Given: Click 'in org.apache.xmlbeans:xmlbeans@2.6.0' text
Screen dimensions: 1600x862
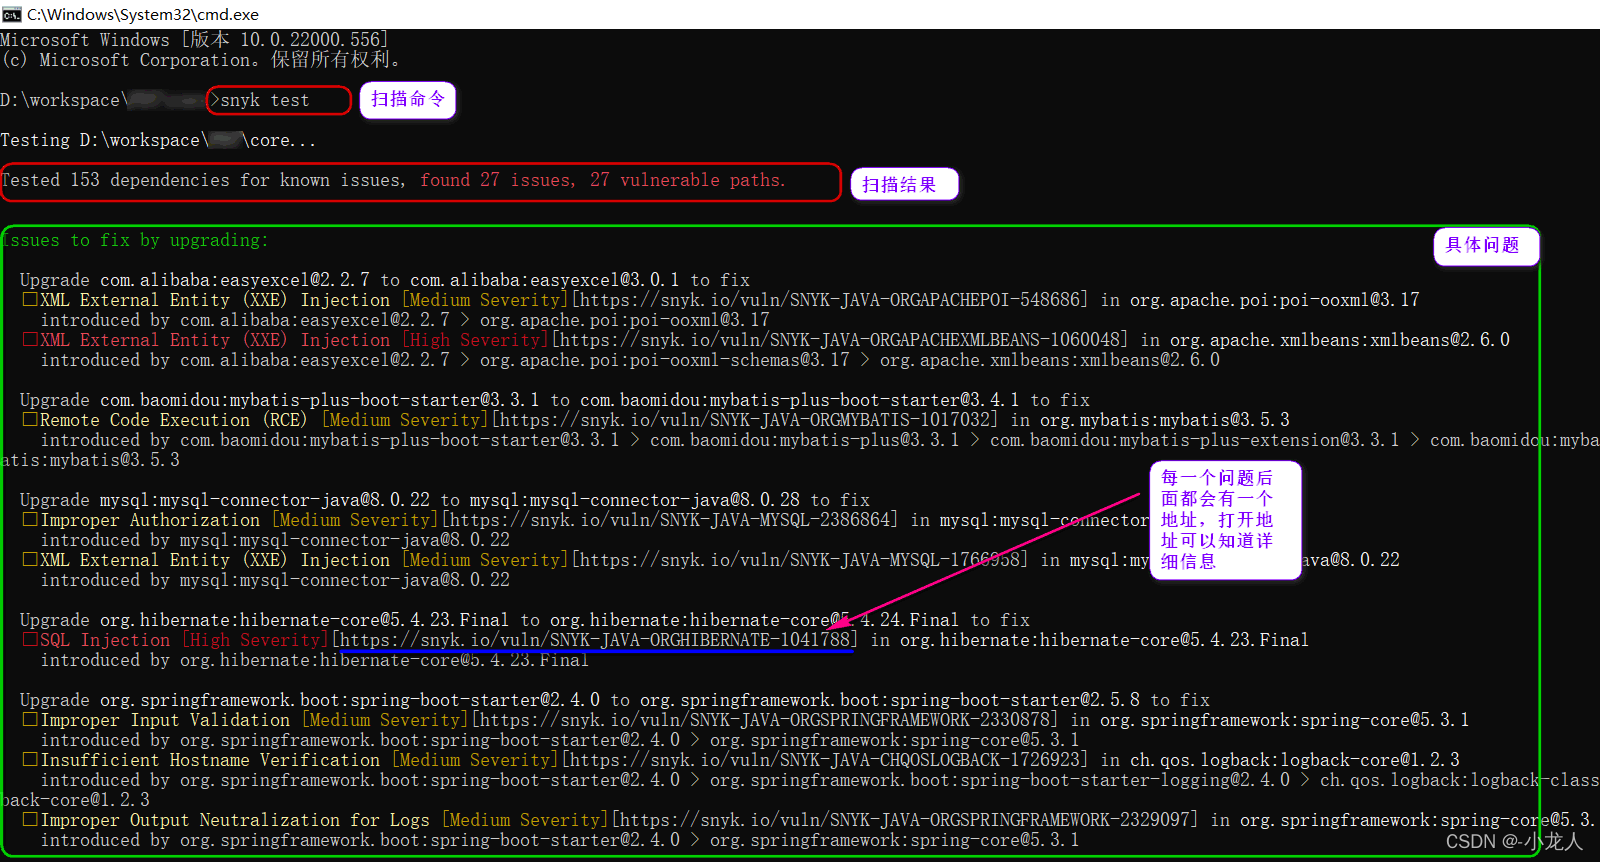Looking at the screenshot, I should [x=1325, y=340].
